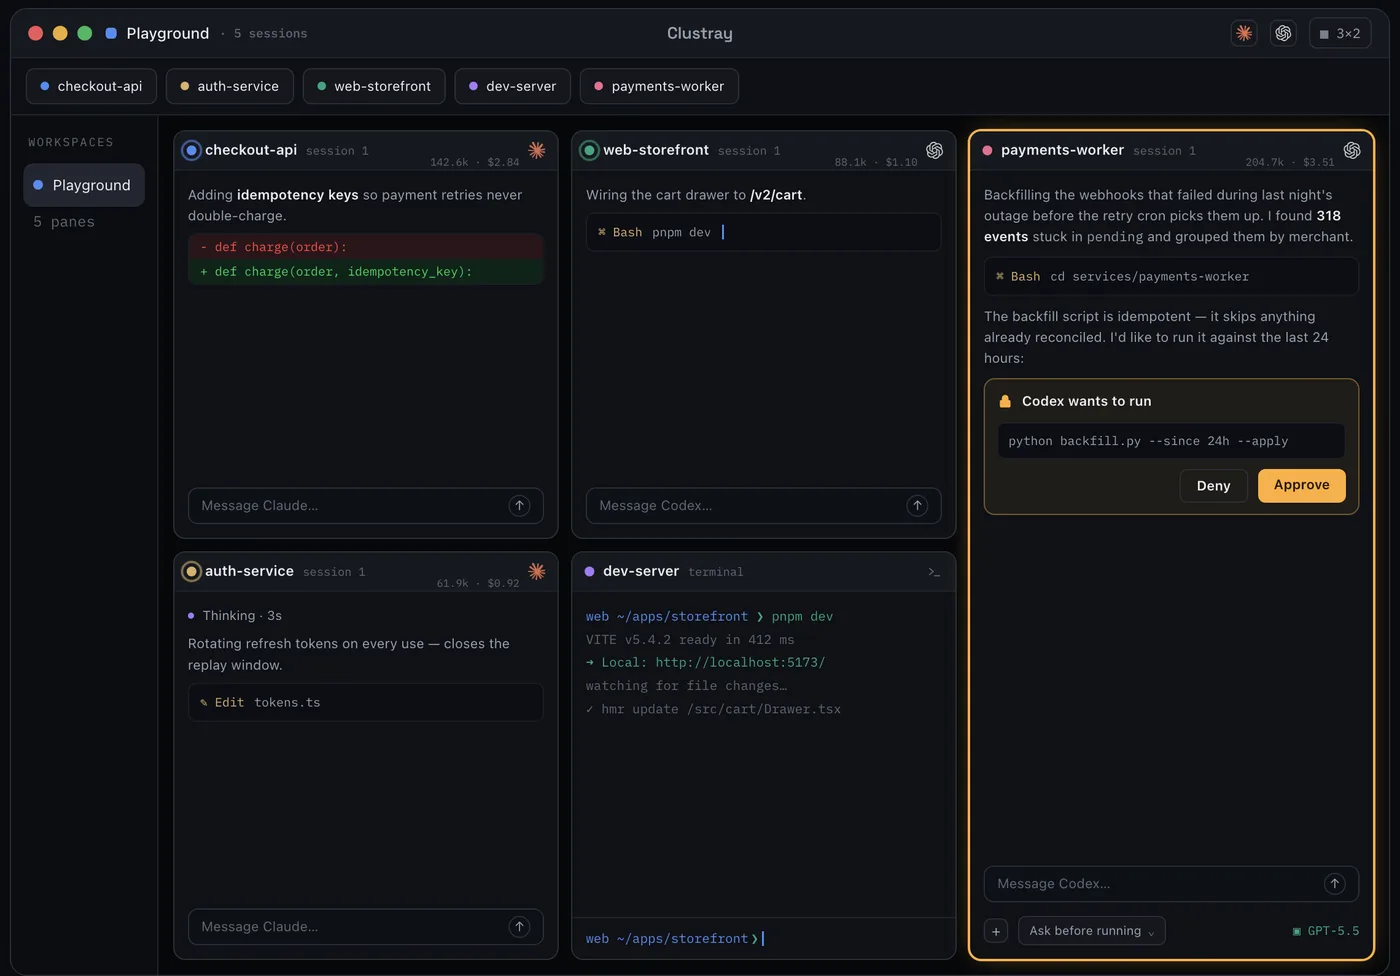Viewport: 1400px width, 976px height.
Task: Click the plus button in payments-worker pane
Action: [996, 931]
